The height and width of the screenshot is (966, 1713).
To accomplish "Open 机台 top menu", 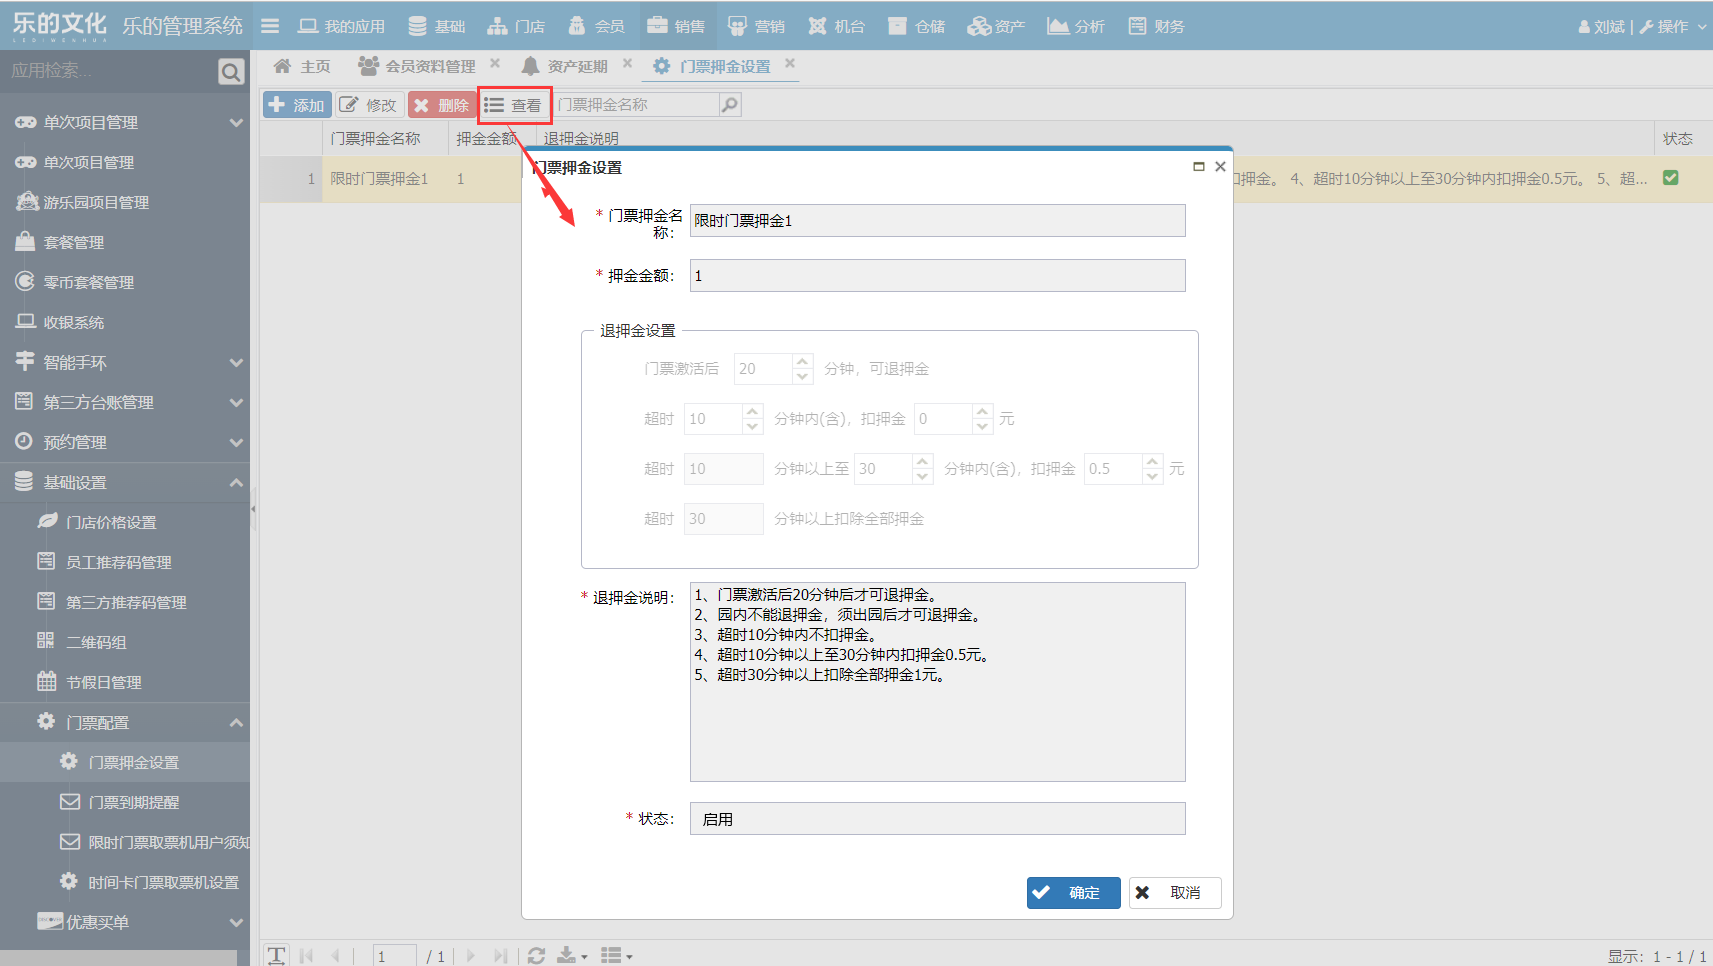I will [x=836, y=26].
